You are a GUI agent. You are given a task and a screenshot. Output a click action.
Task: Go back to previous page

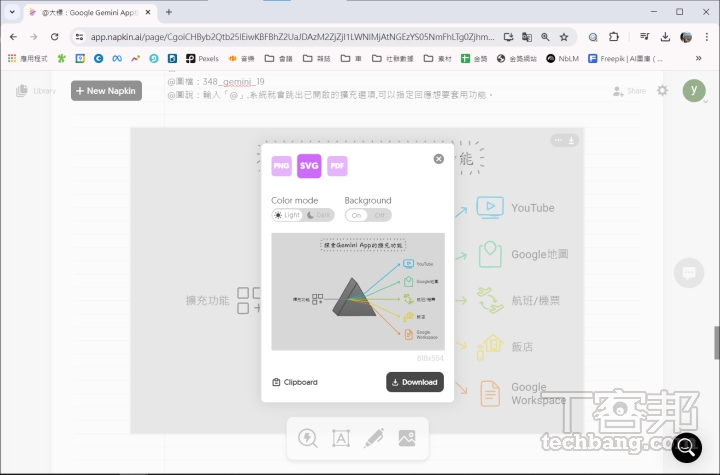pos(13,37)
